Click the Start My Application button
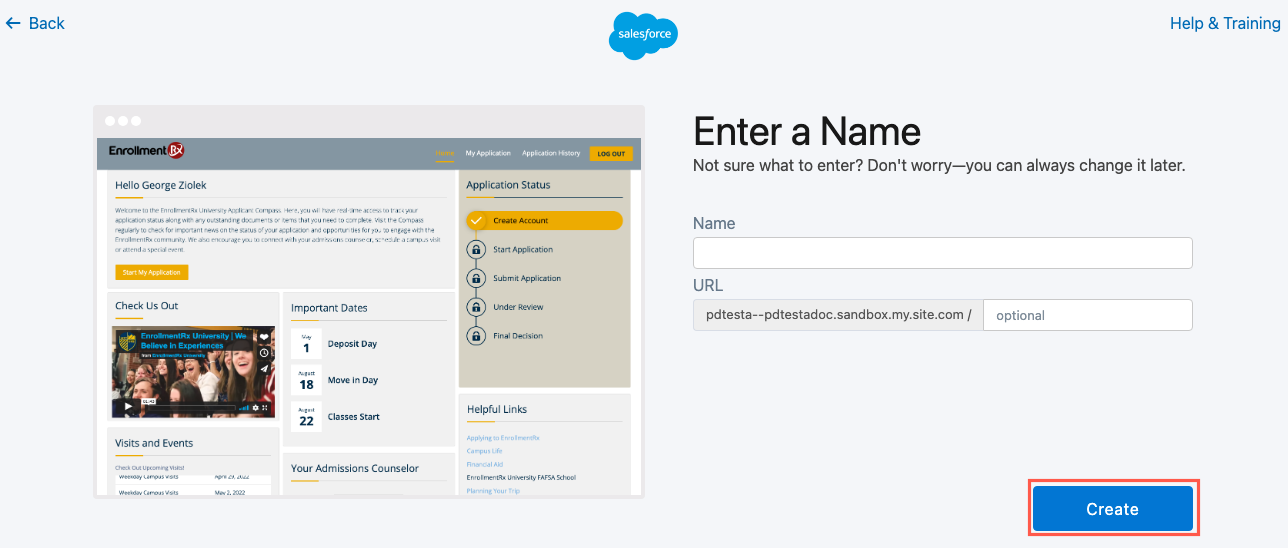Image resolution: width=1288 pixels, height=548 pixels. pos(151,272)
